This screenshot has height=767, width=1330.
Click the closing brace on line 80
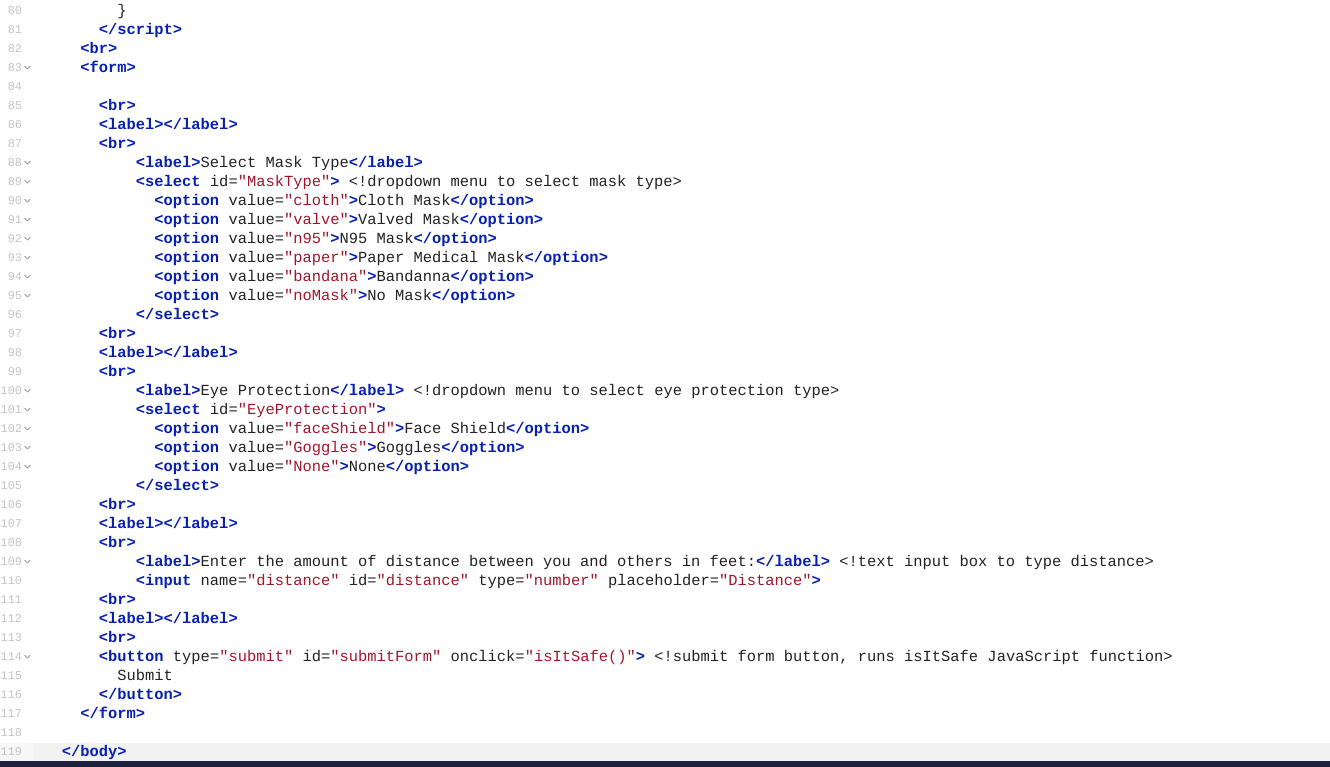click(x=122, y=11)
